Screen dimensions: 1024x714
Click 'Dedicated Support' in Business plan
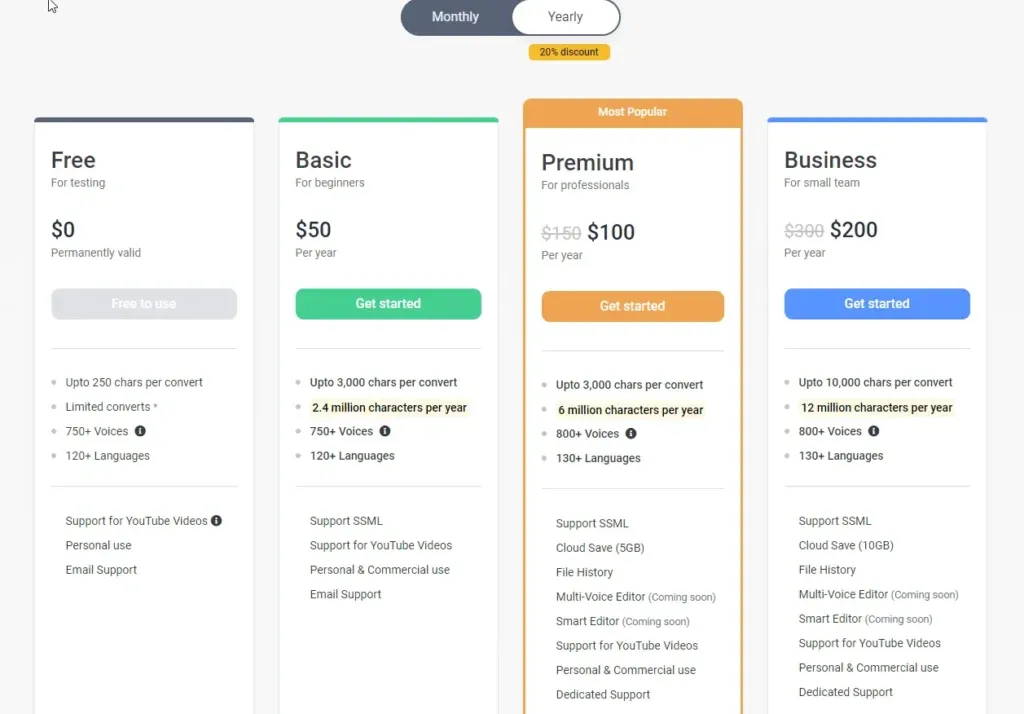click(845, 692)
